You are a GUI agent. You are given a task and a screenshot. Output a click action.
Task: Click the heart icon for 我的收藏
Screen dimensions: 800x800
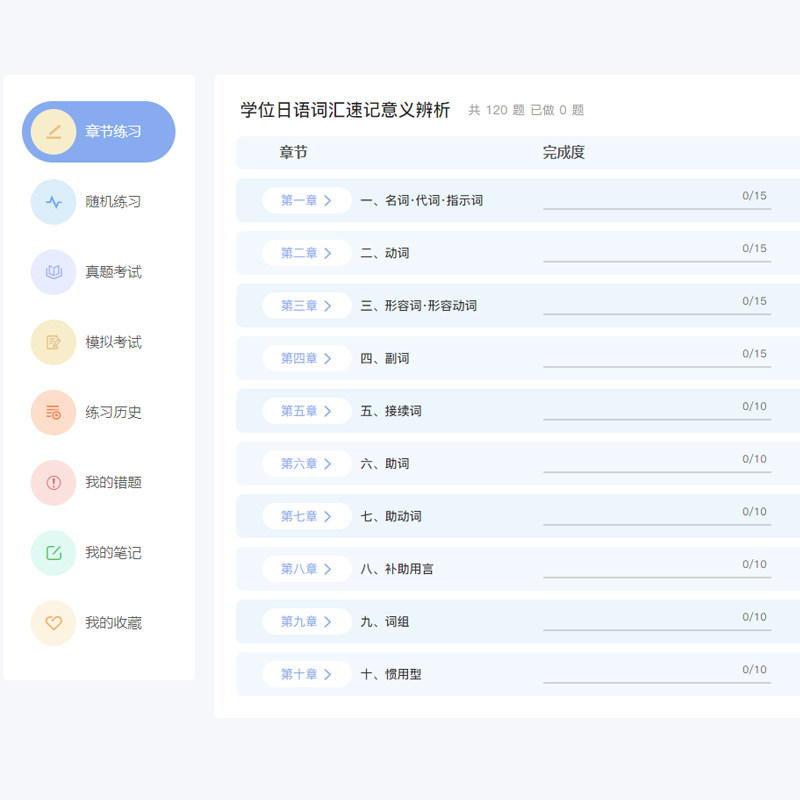pyautogui.click(x=54, y=623)
